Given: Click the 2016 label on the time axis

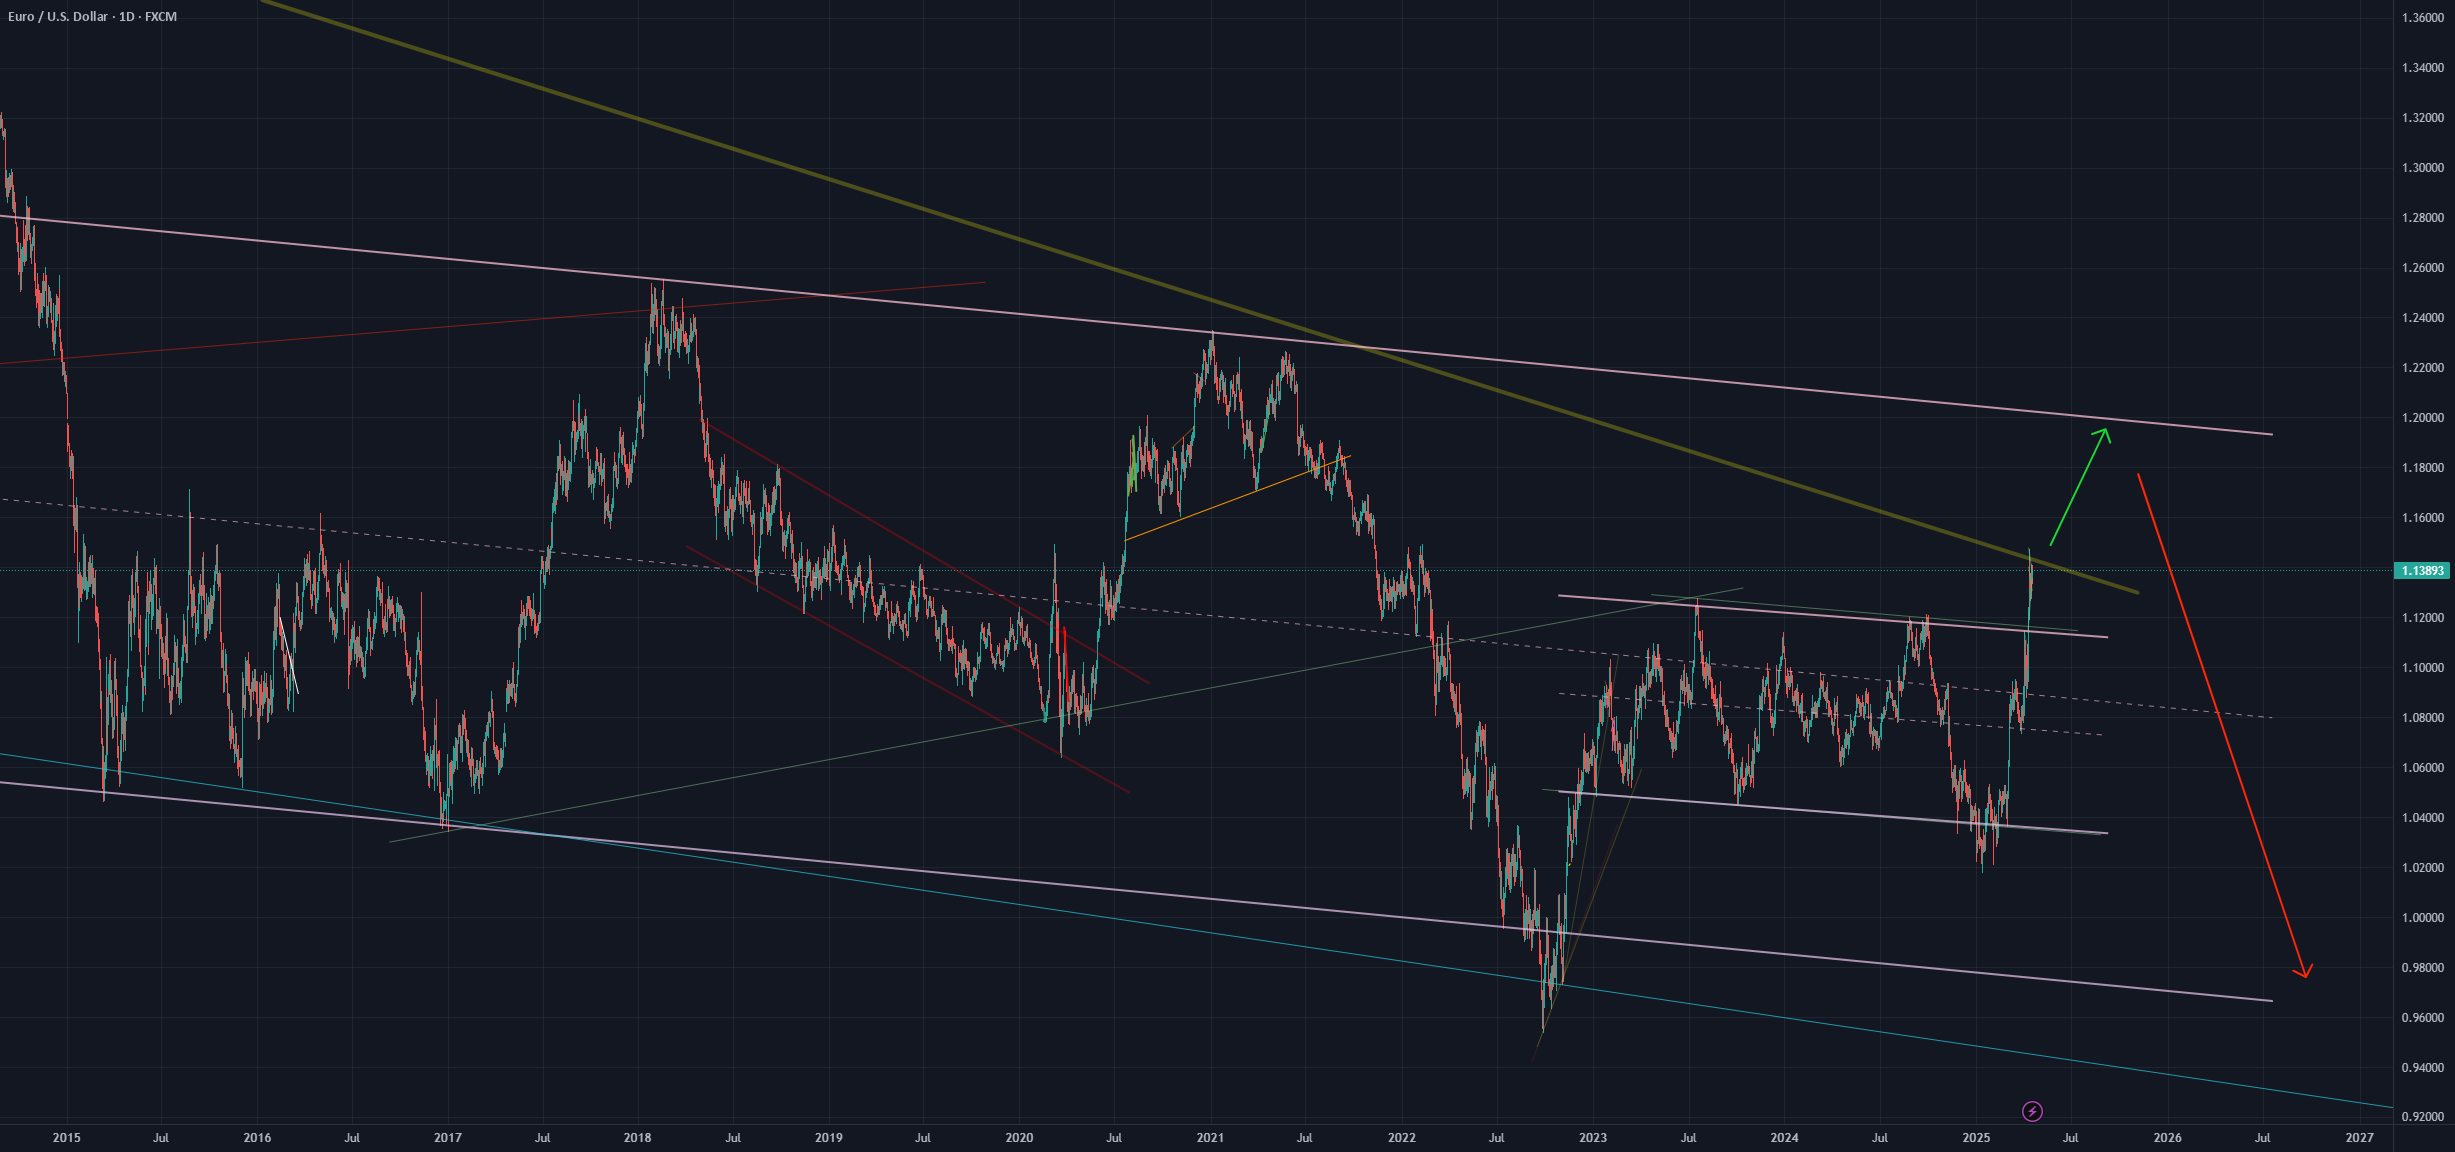Looking at the screenshot, I should 257,1138.
